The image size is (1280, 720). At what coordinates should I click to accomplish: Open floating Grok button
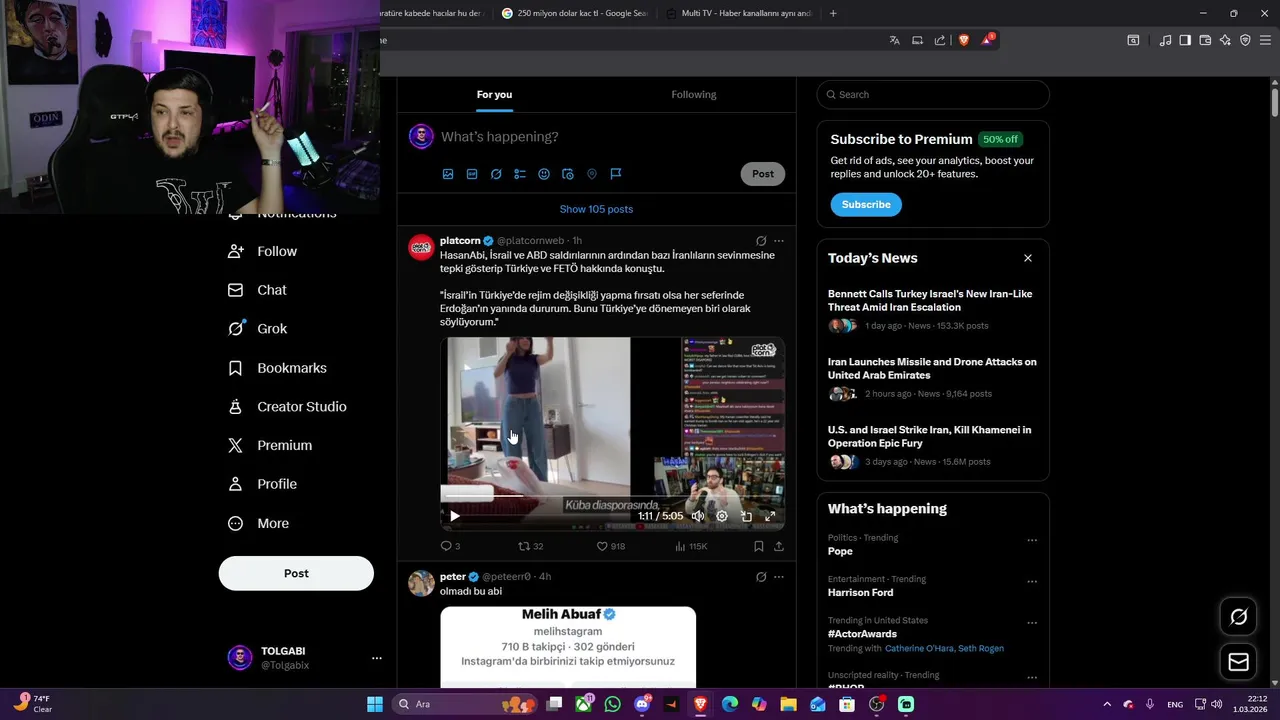click(1238, 617)
